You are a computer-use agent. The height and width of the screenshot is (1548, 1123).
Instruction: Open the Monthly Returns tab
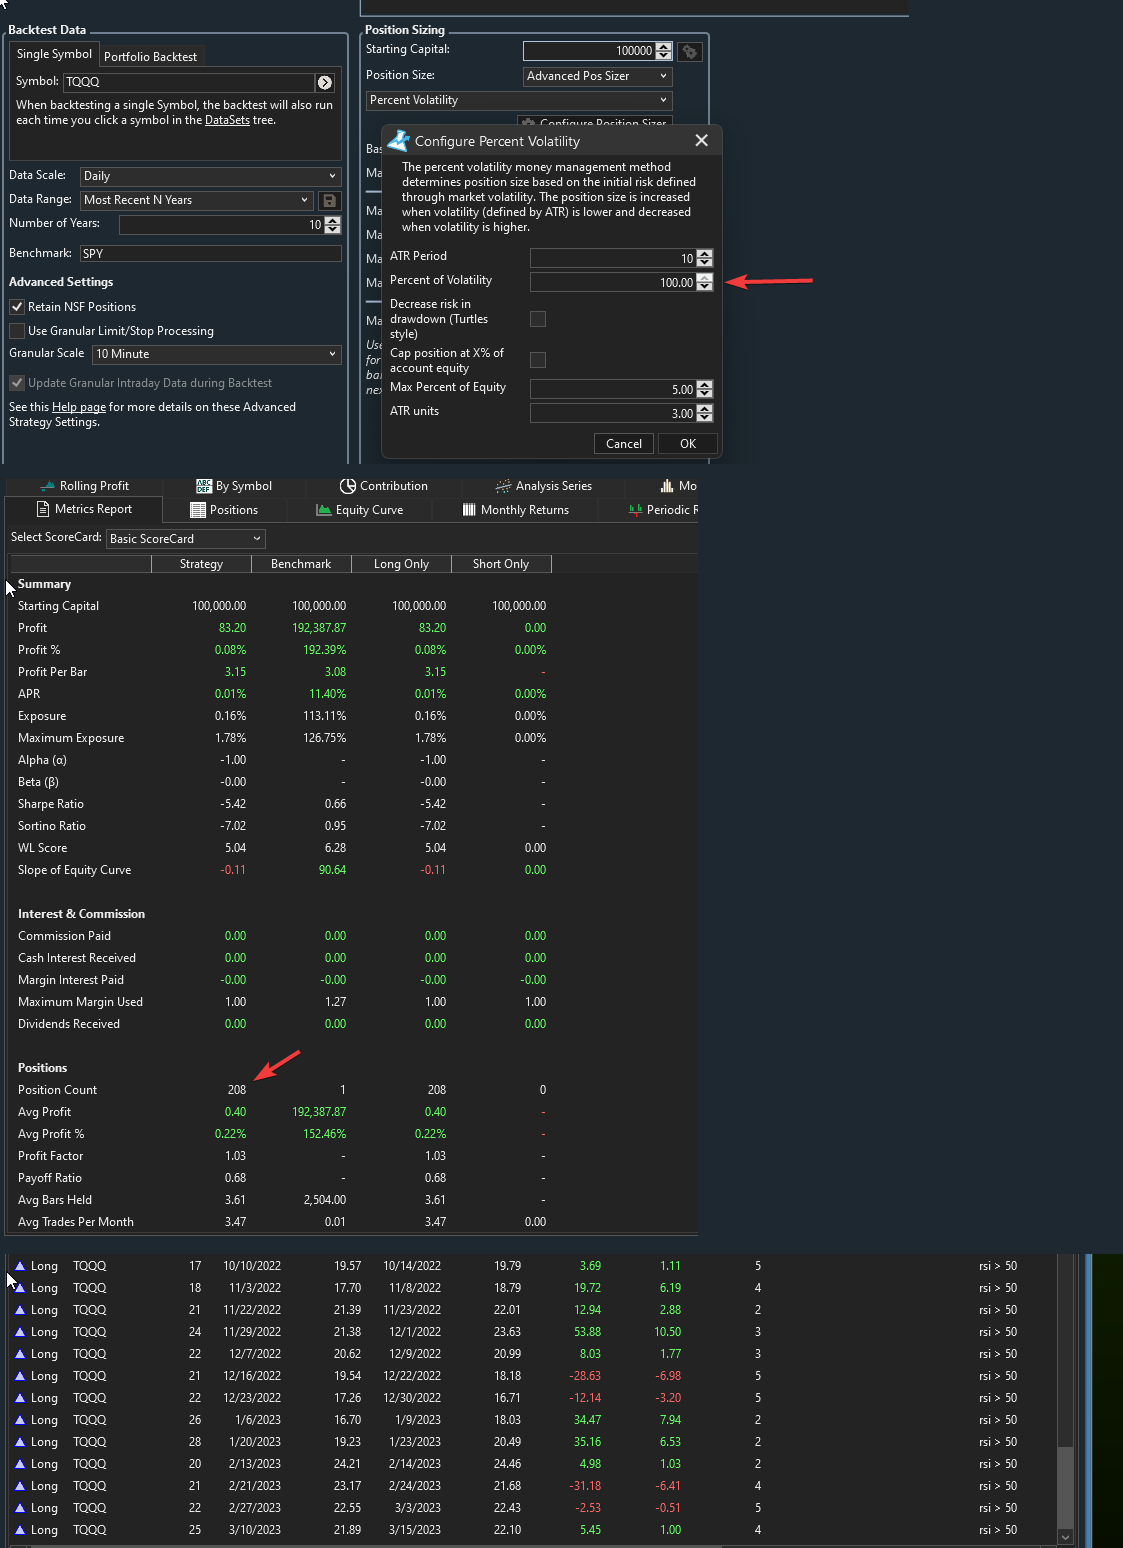515,510
